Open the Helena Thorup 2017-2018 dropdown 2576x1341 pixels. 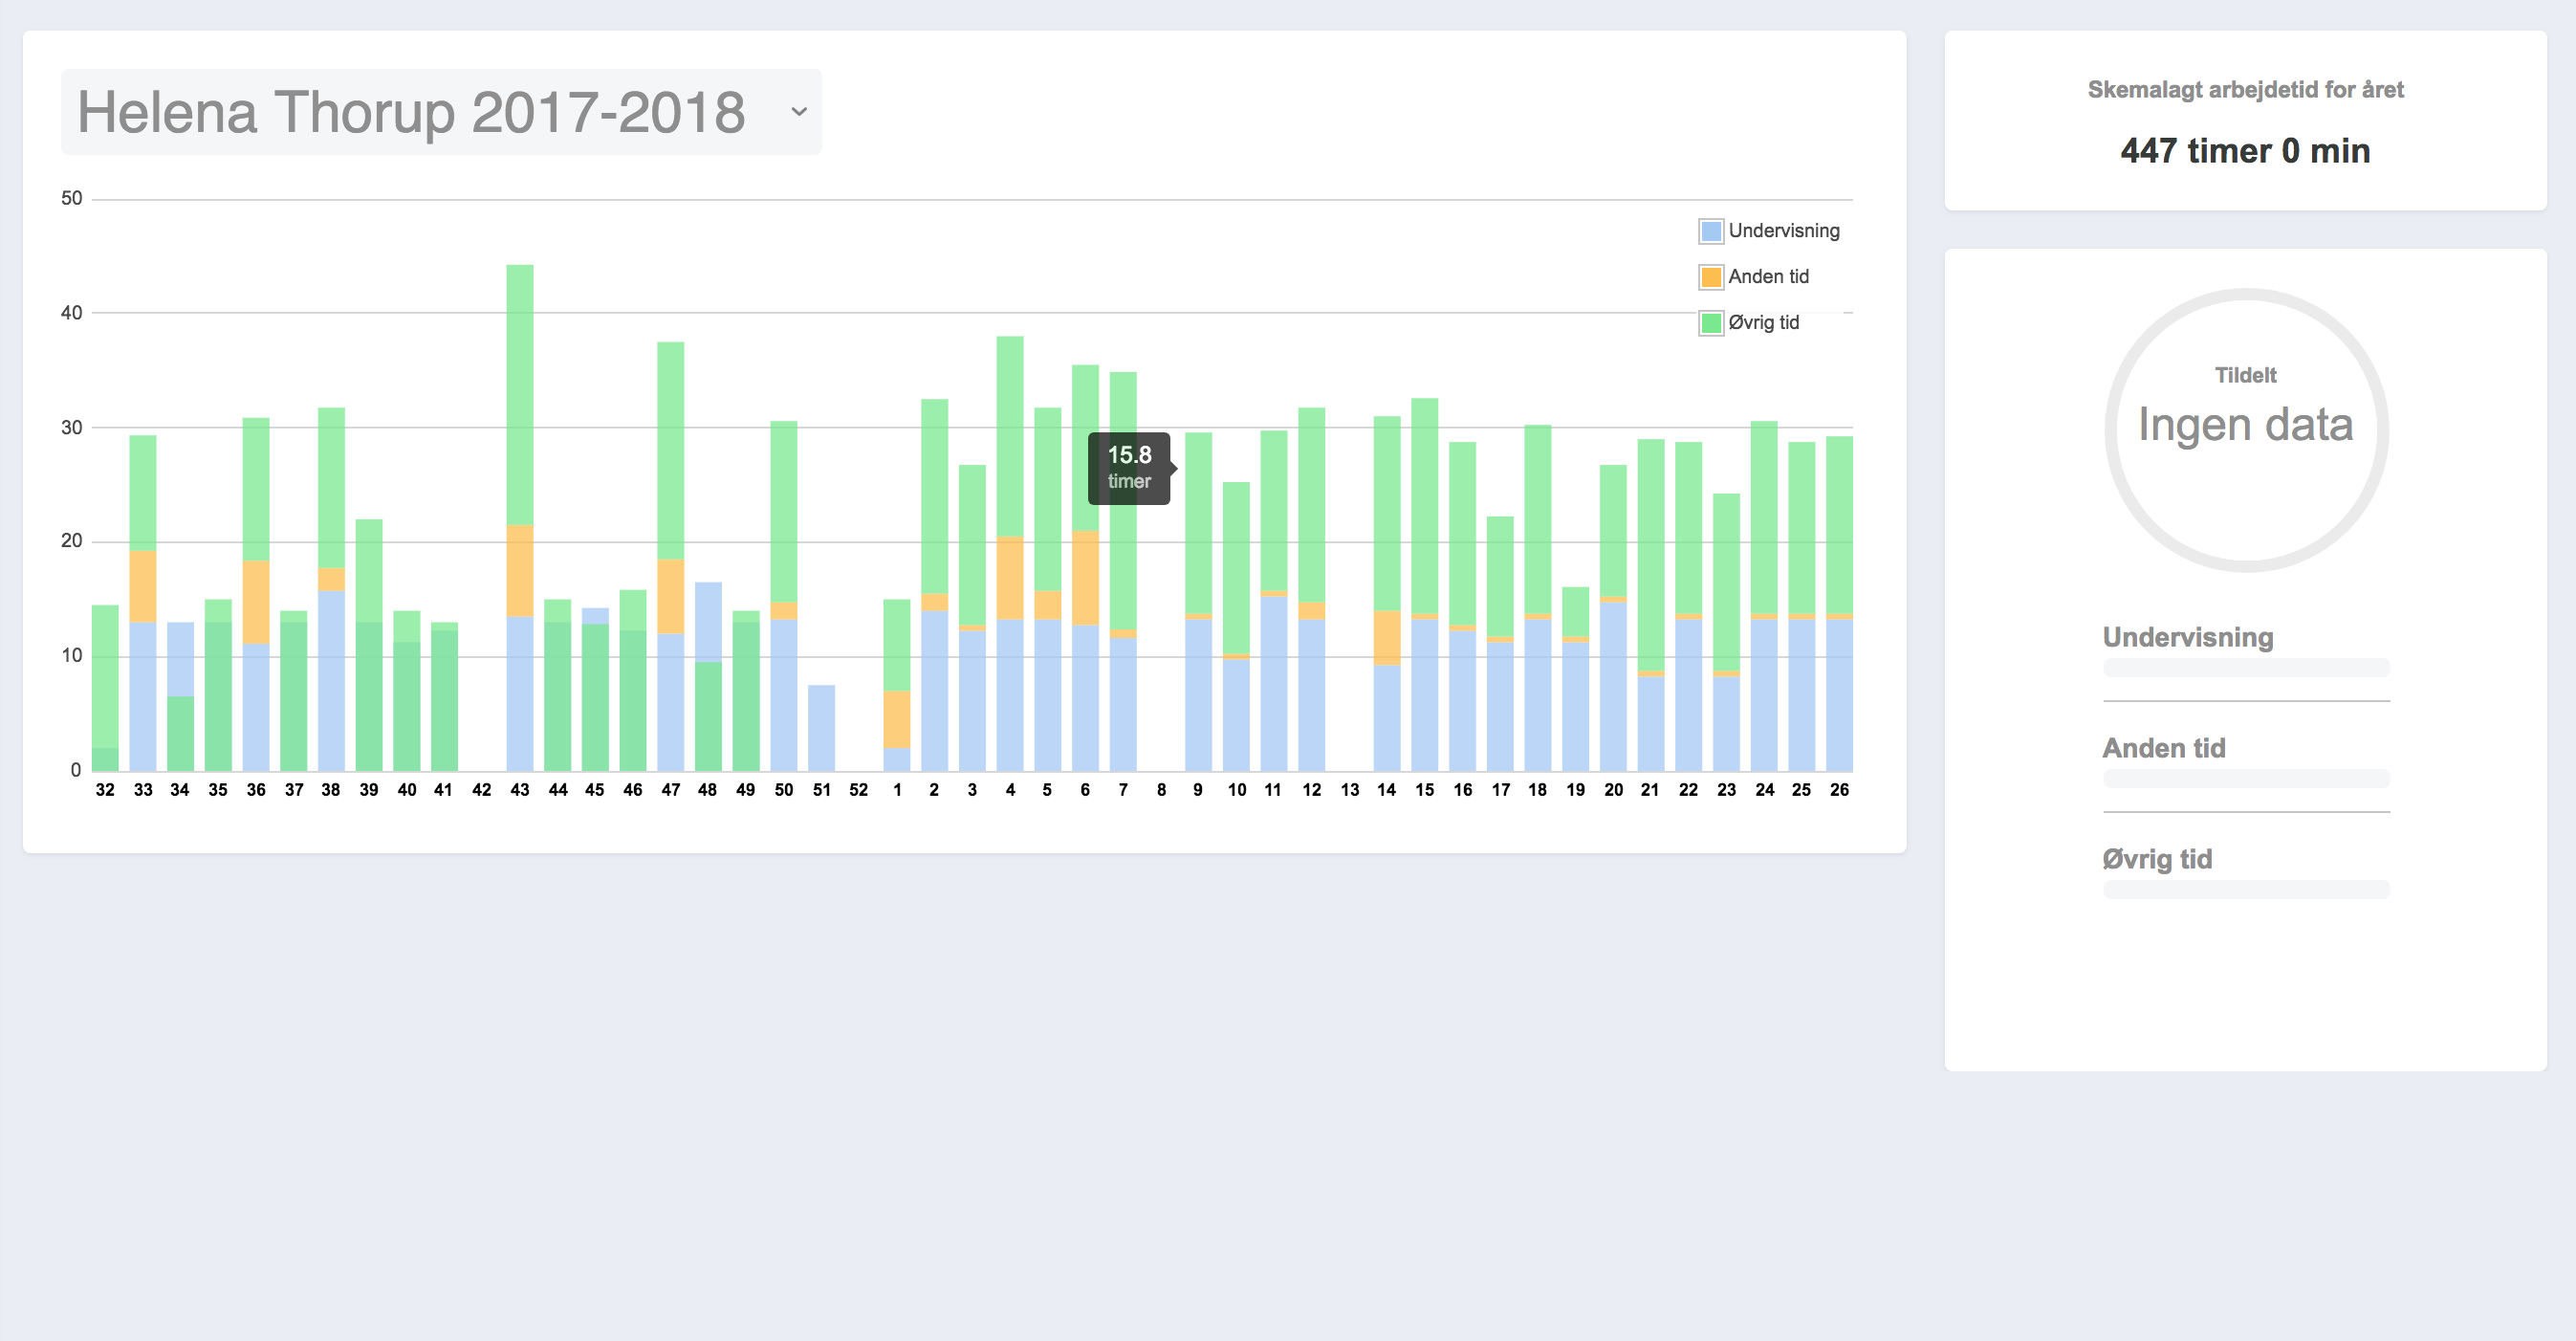[x=441, y=112]
